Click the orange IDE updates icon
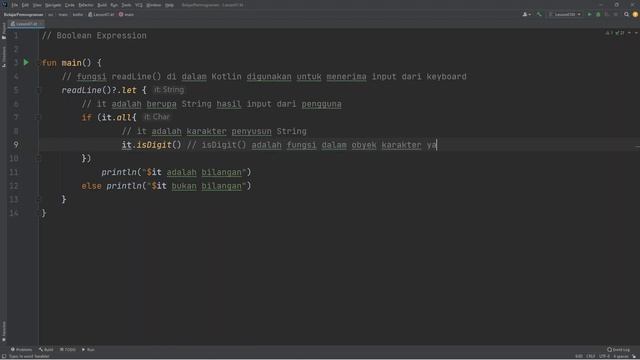 tap(635, 15)
